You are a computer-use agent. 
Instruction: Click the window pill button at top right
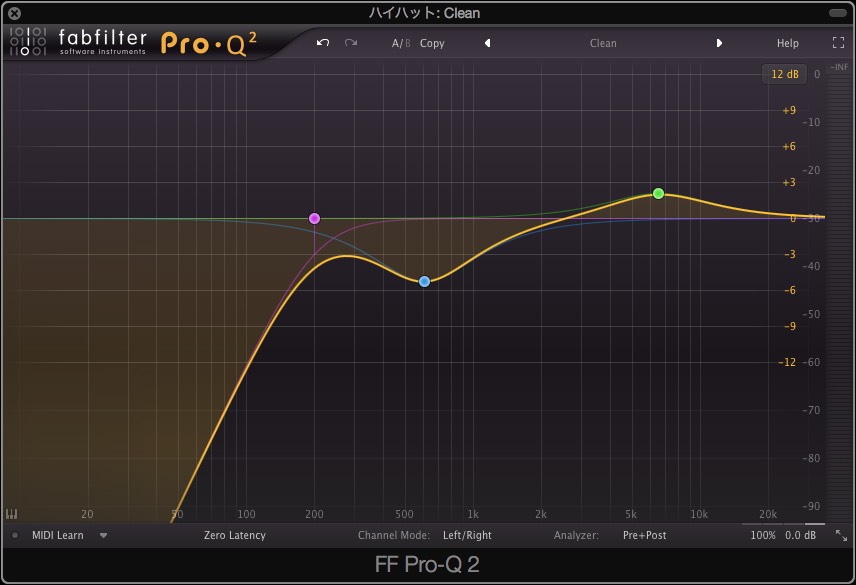[837, 13]
